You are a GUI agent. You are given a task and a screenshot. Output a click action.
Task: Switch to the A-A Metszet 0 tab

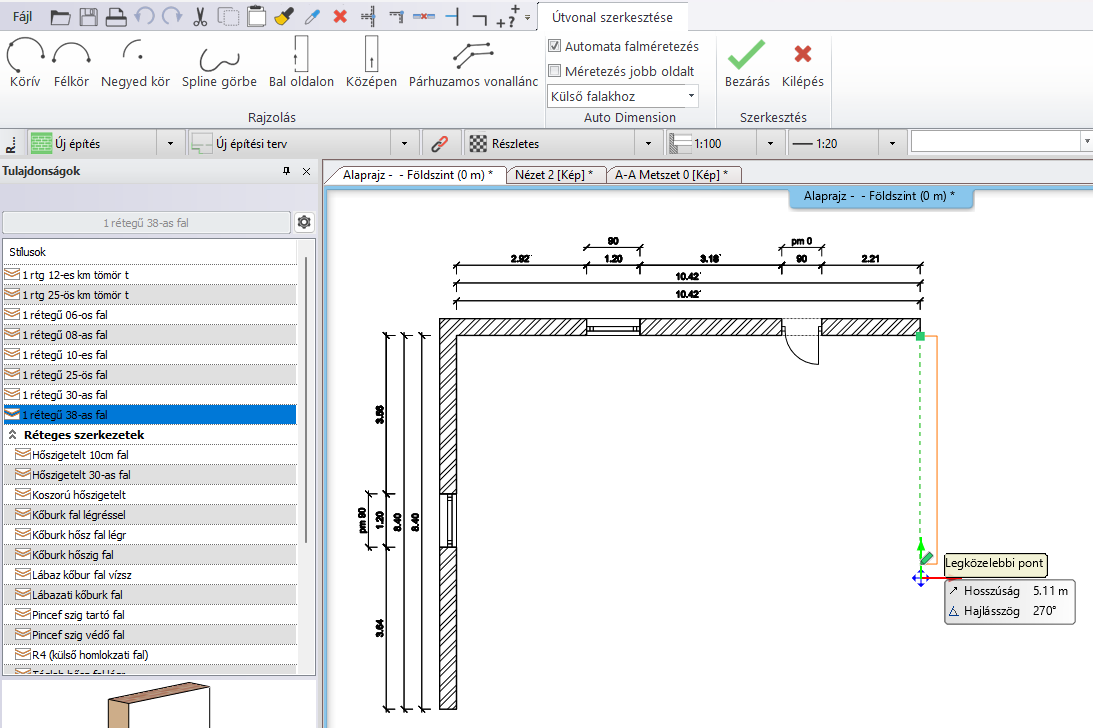(x=671, y=174)
